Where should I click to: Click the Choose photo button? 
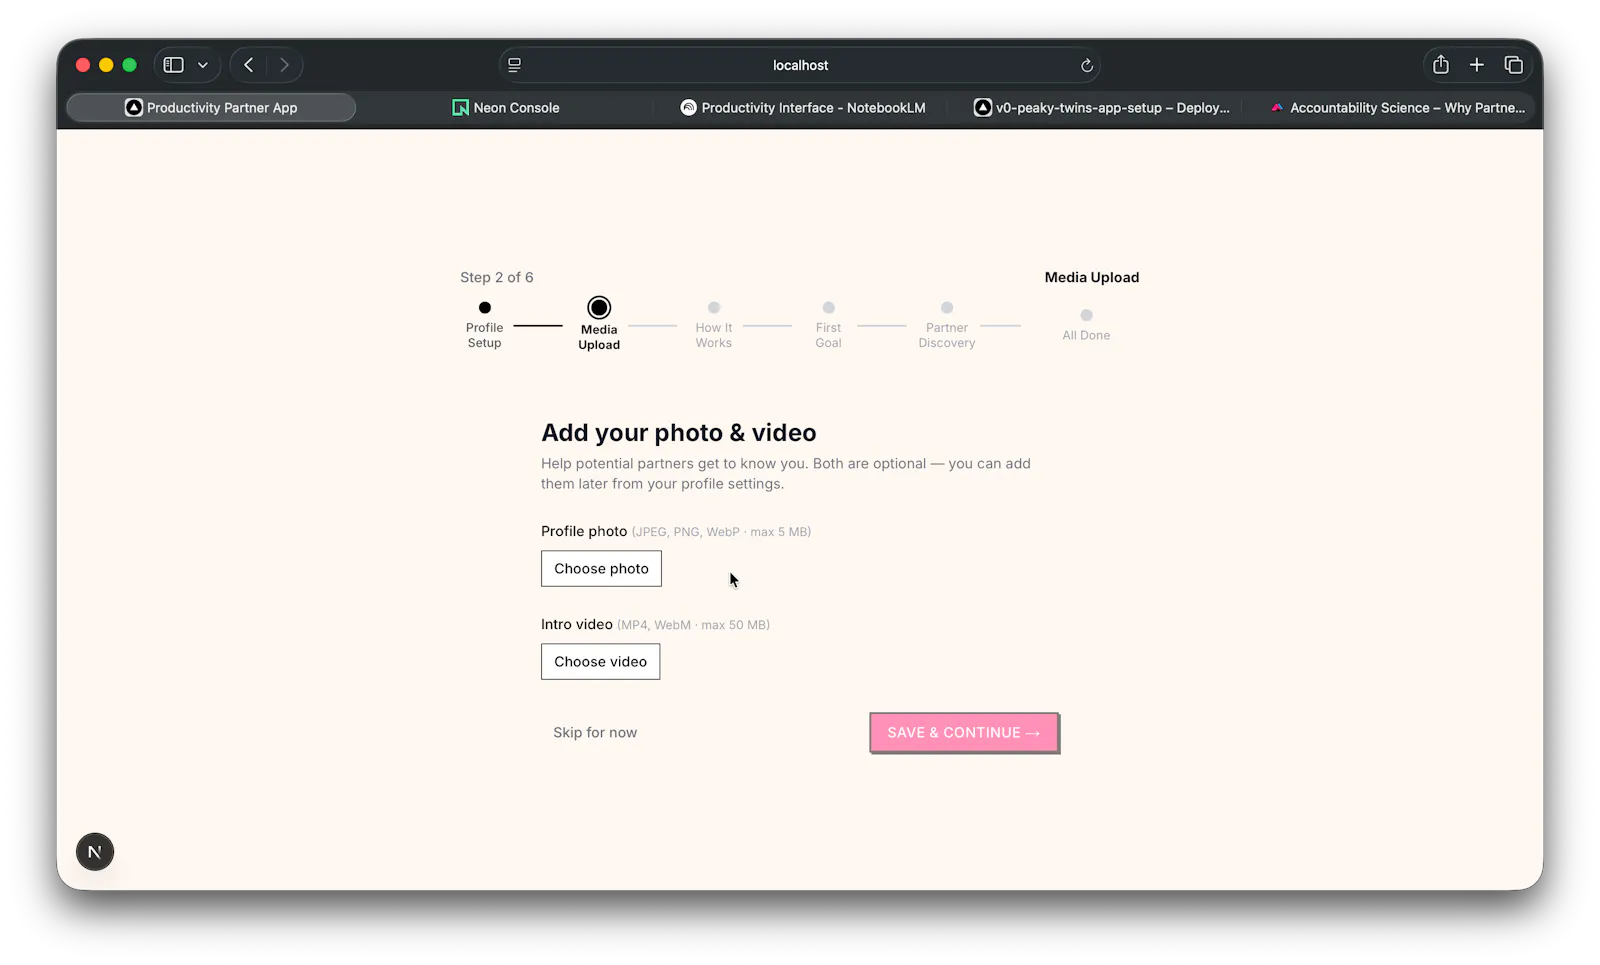click(601, 569)
